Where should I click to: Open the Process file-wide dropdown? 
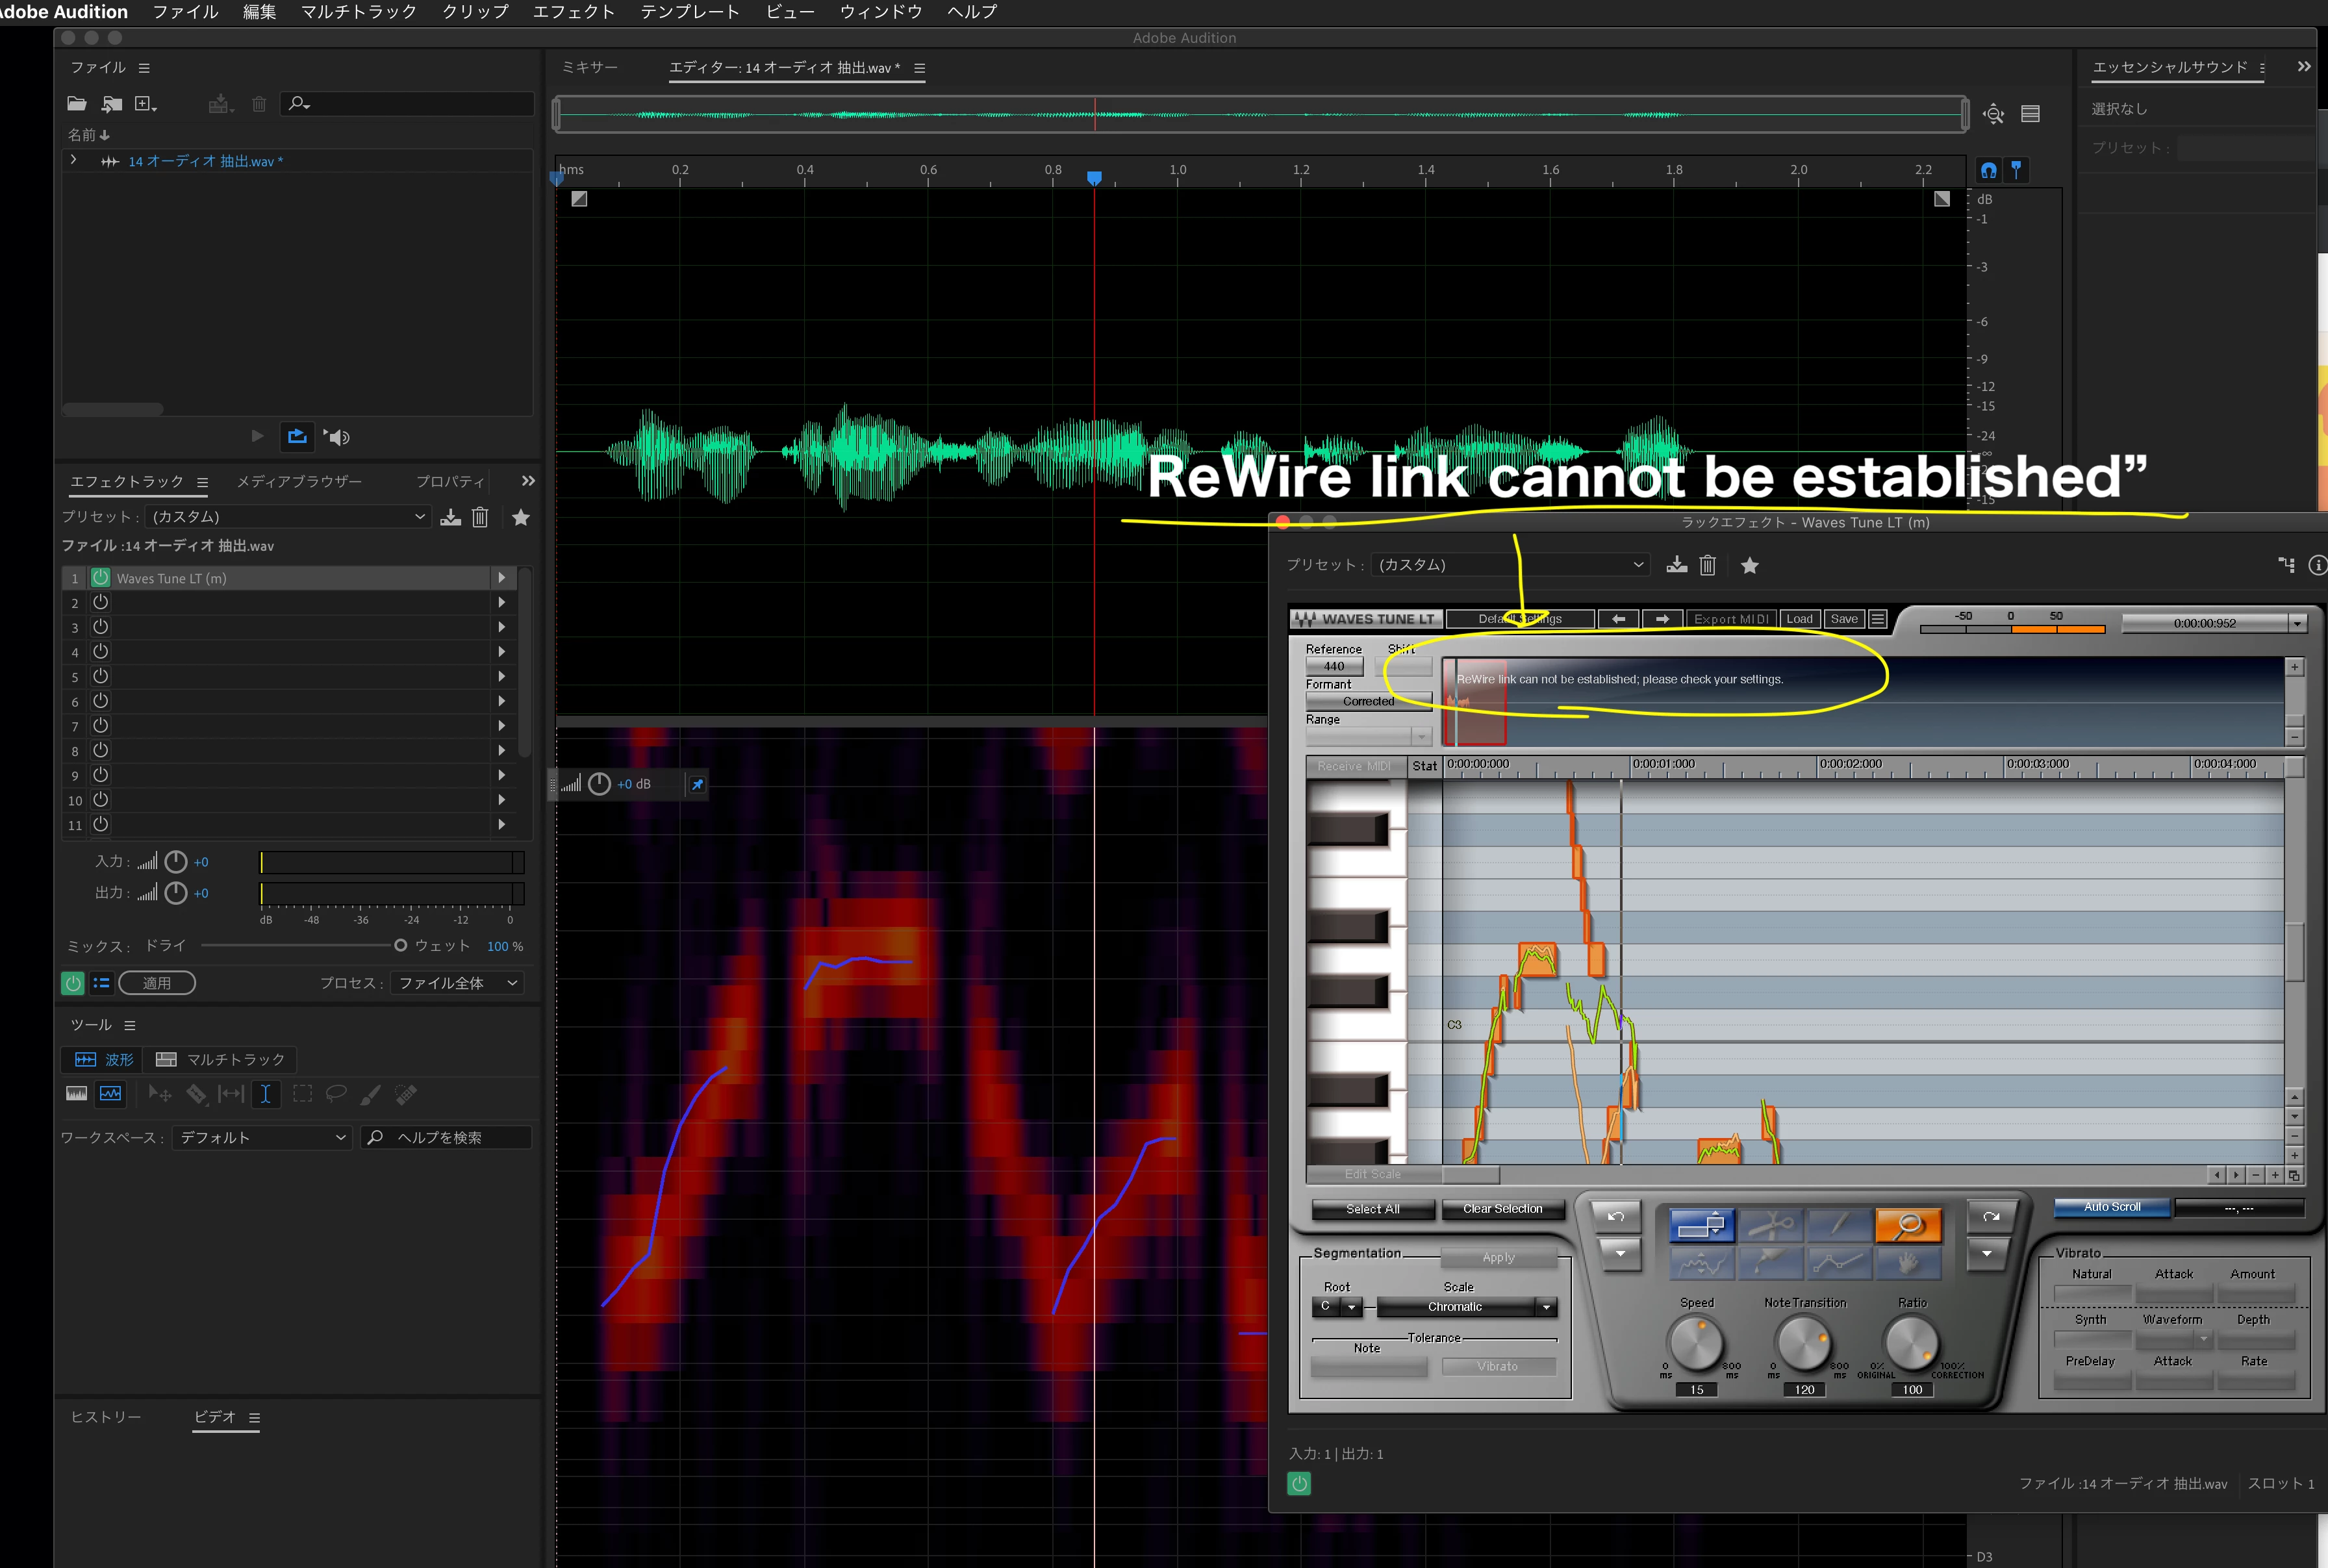tap(458, 983)
